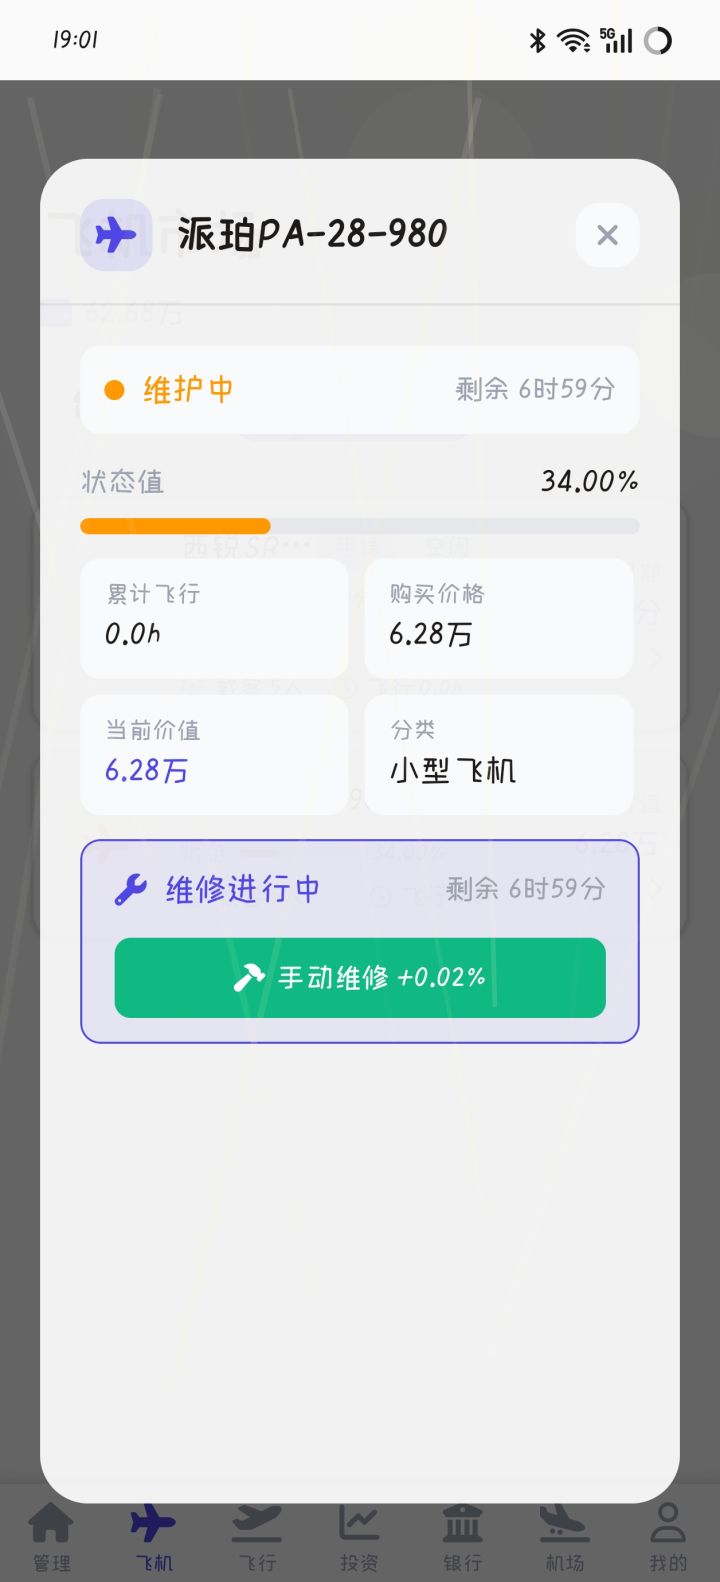This screenshot has height=1582, width=720.
Task: Tap the 分类 小型飞机 card
Action: pyautogui.click(x=498, y=754)
